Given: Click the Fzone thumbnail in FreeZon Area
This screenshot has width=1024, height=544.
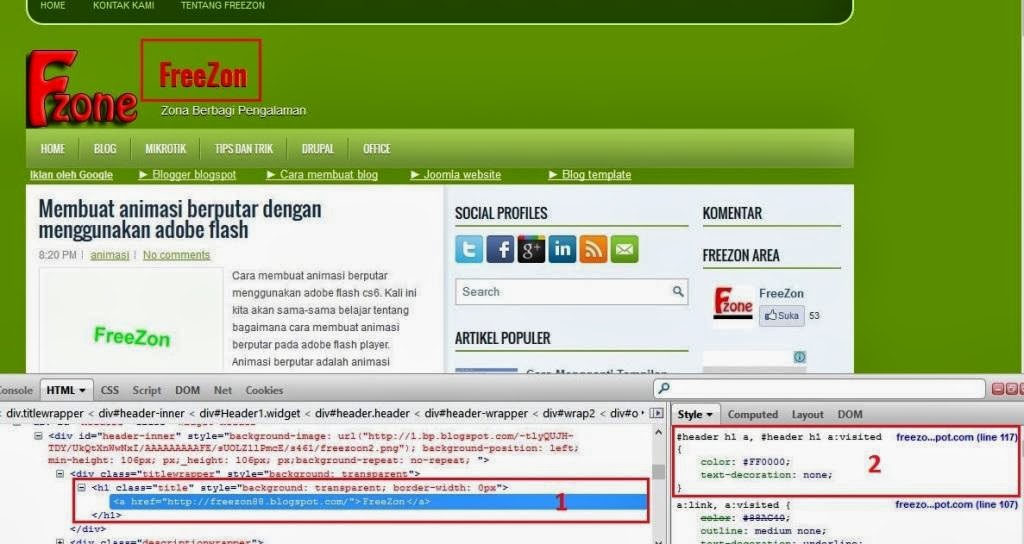Looking at the screenshot, I should pos(733,304).
